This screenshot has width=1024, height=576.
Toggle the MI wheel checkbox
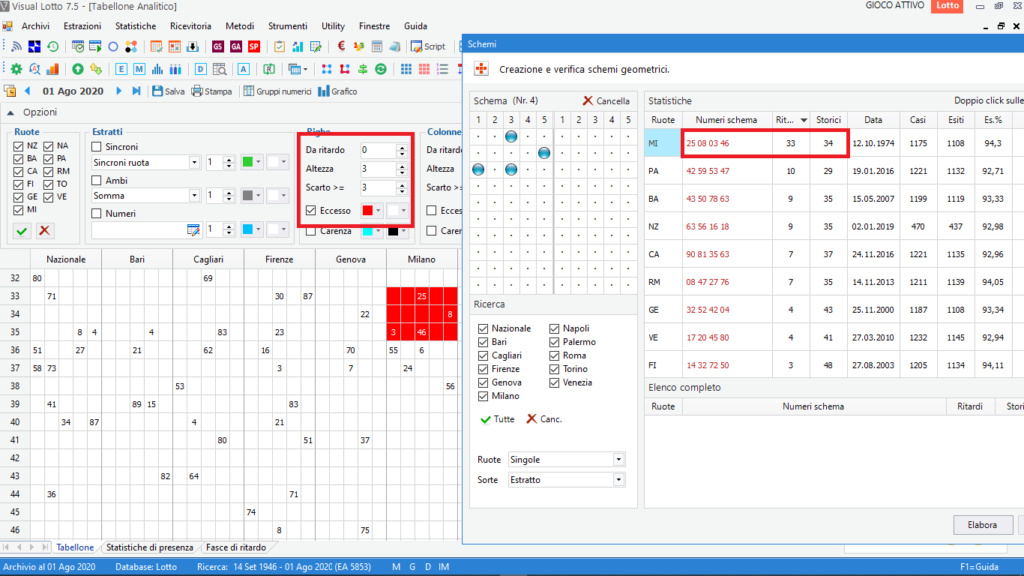click(18, 210)
